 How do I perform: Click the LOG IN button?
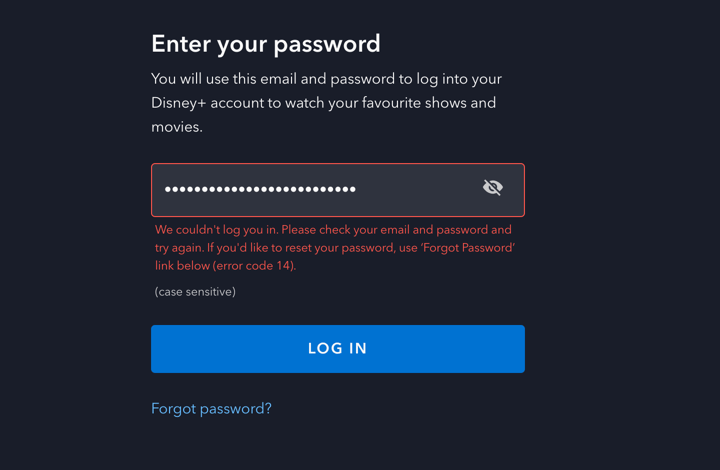[337, 349]
